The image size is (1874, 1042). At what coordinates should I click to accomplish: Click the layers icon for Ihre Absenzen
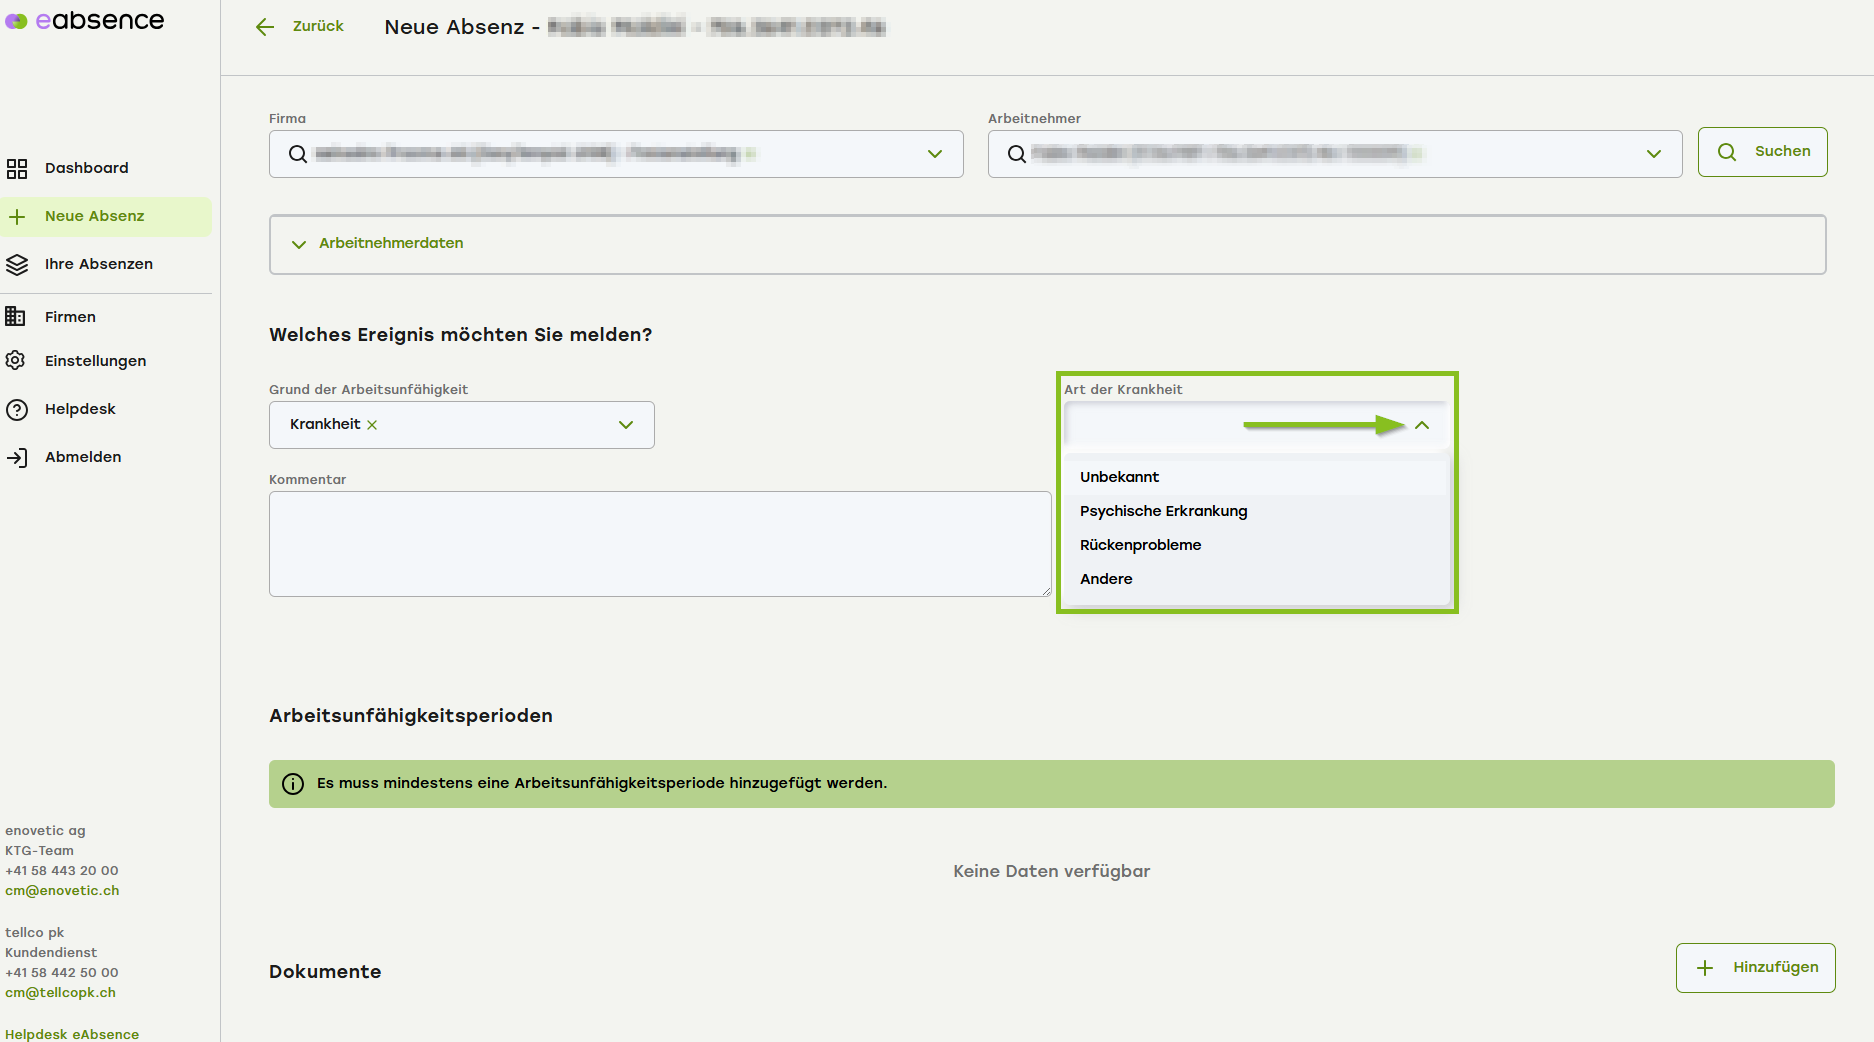pos(17,265)
